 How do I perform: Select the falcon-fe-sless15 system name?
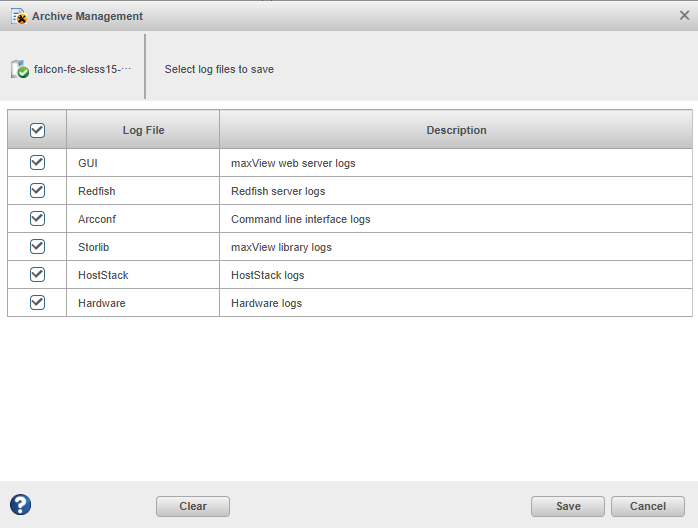pos(83,70)
